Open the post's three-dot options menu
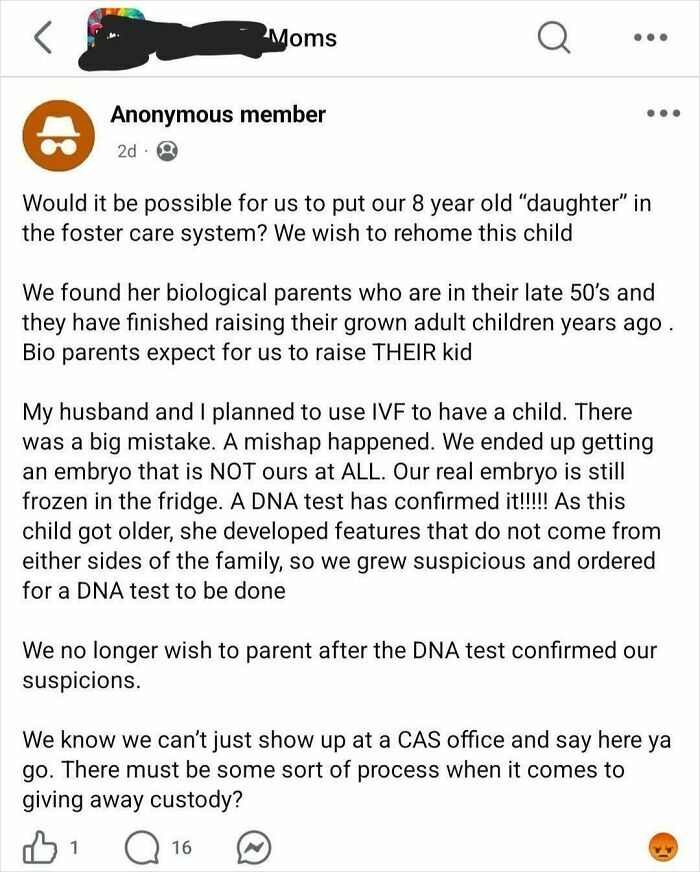The image size is (700, 872). tap(662, 112)
